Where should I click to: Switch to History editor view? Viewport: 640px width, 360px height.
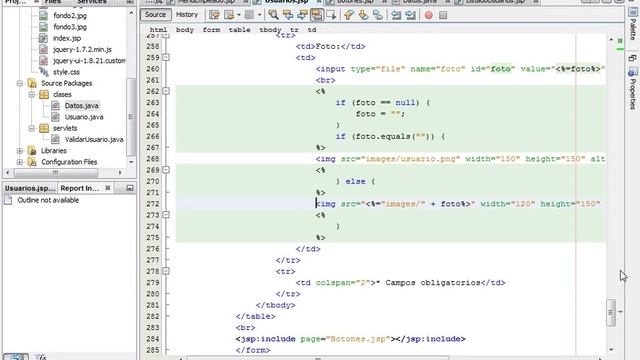(187, 15)
